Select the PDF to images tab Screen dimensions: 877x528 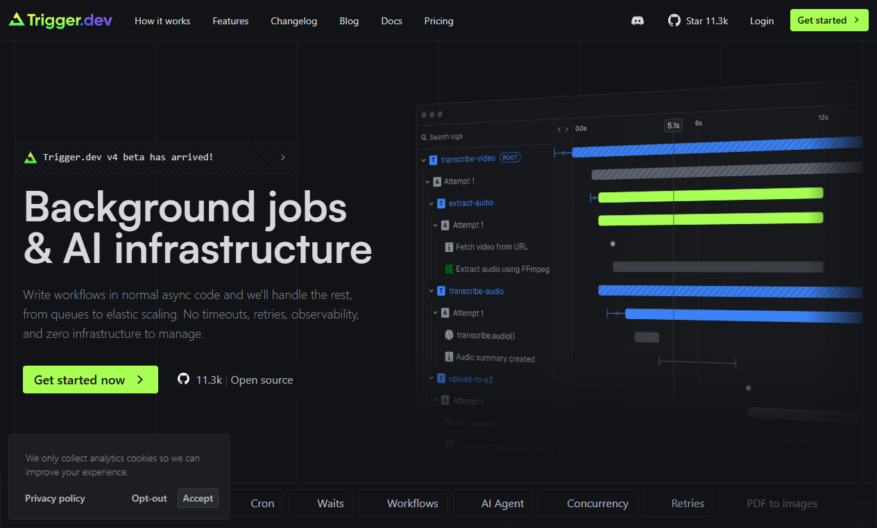pos(782,503)
